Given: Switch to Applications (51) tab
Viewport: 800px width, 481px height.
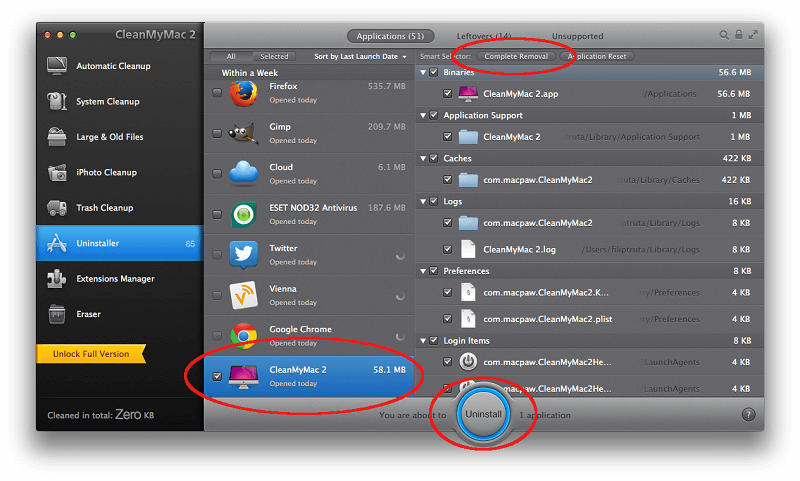Looking at the screenshot, I should coord(390,36).
